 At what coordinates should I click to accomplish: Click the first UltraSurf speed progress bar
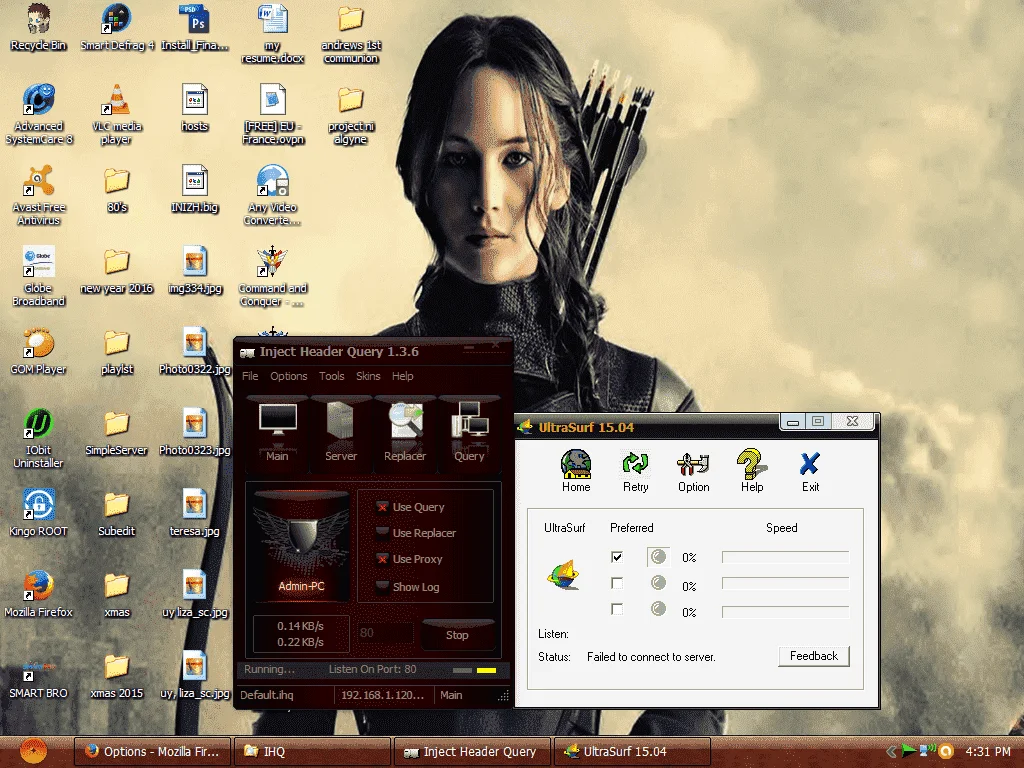tap(786, 557)
